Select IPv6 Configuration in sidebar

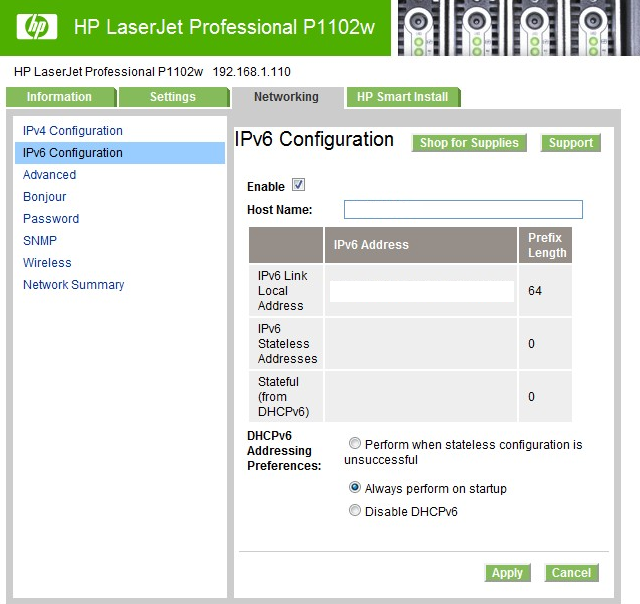click(120, 153)
